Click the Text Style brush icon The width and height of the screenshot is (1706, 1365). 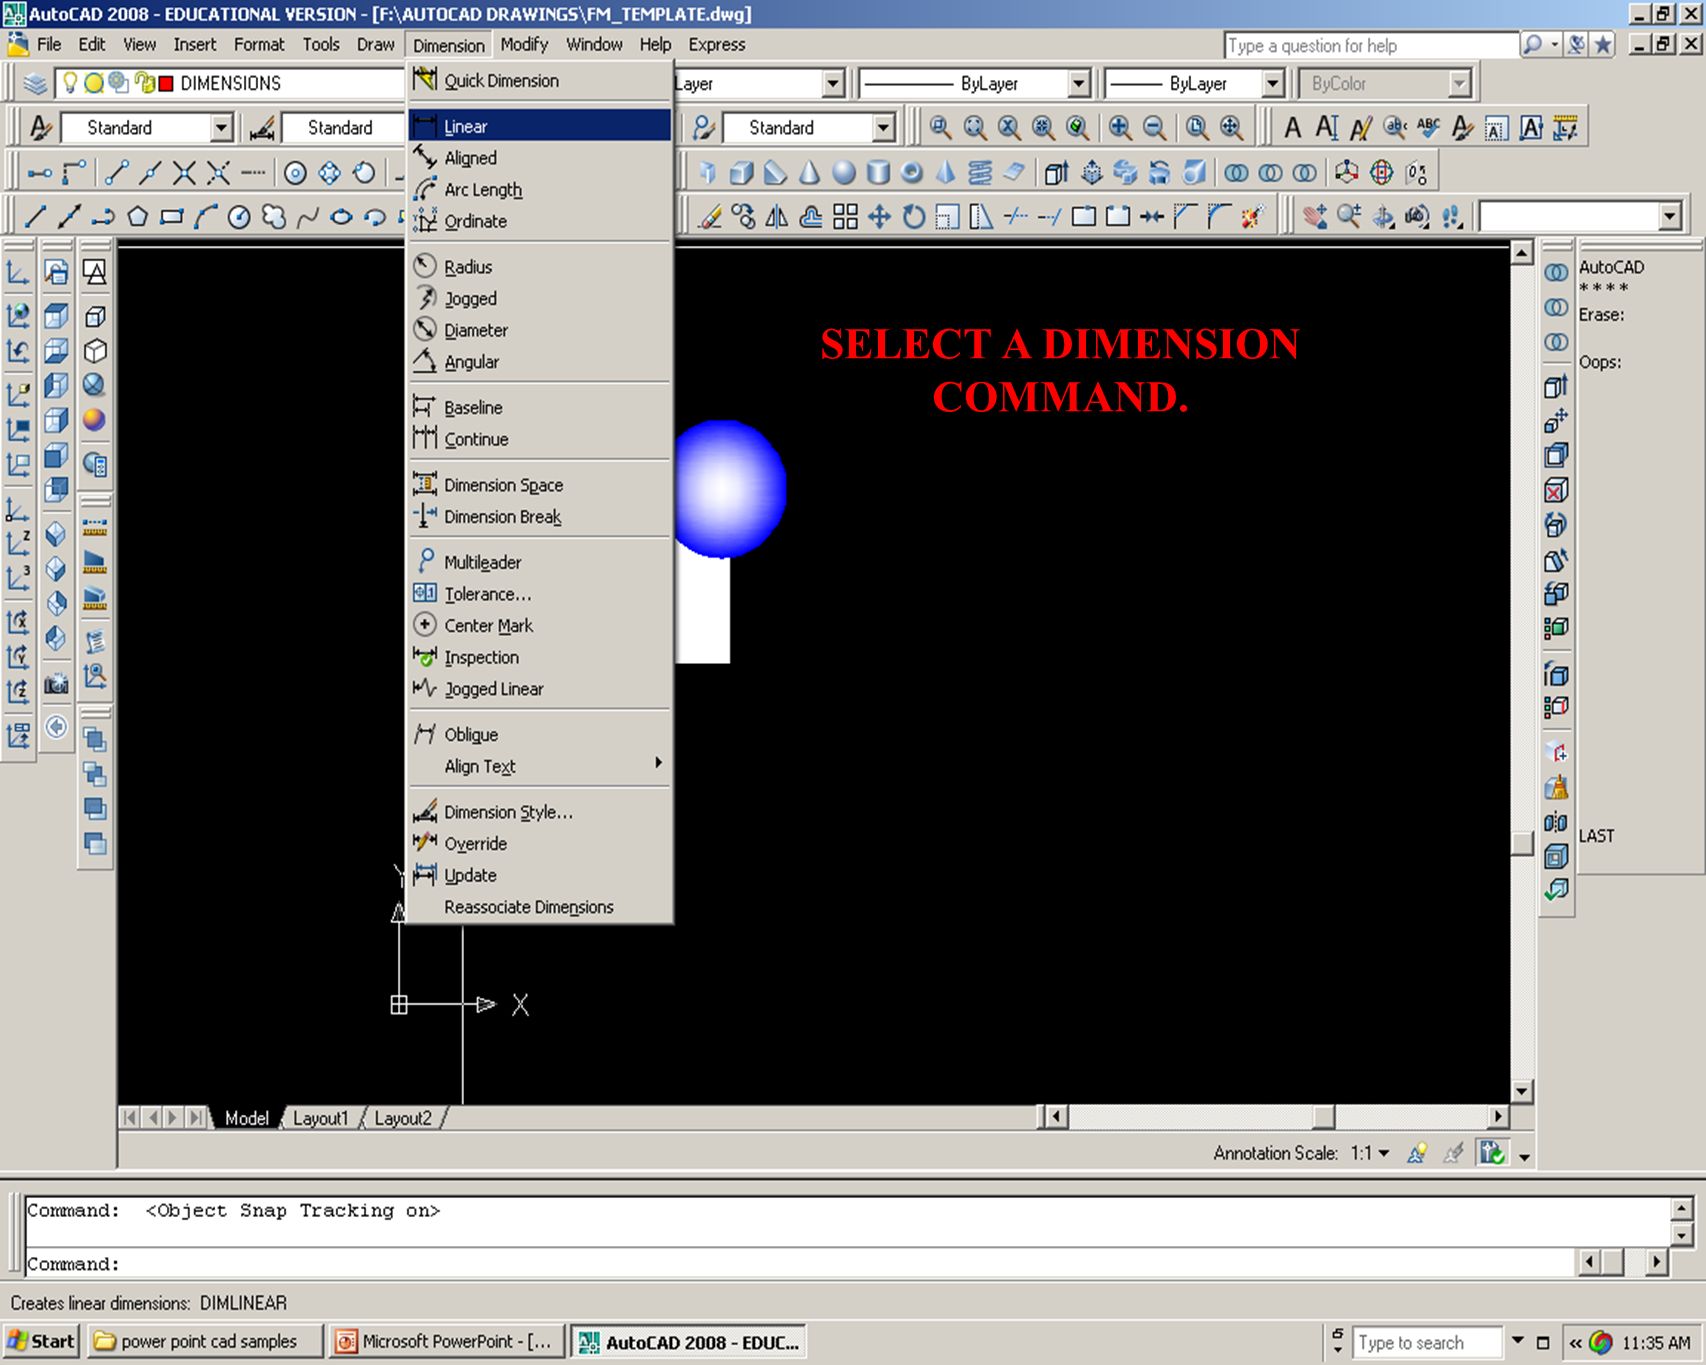click(40, 128)
